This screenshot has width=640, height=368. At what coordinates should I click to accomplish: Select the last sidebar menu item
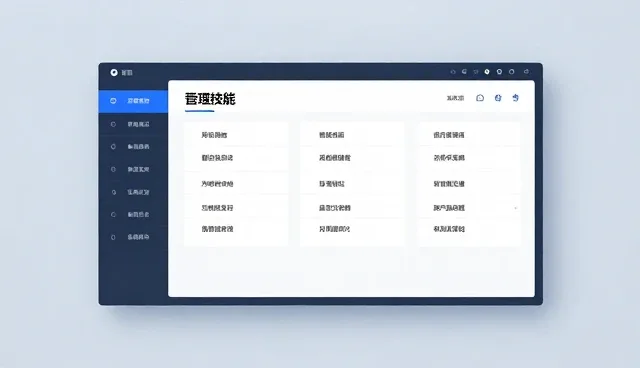(133, 237)
